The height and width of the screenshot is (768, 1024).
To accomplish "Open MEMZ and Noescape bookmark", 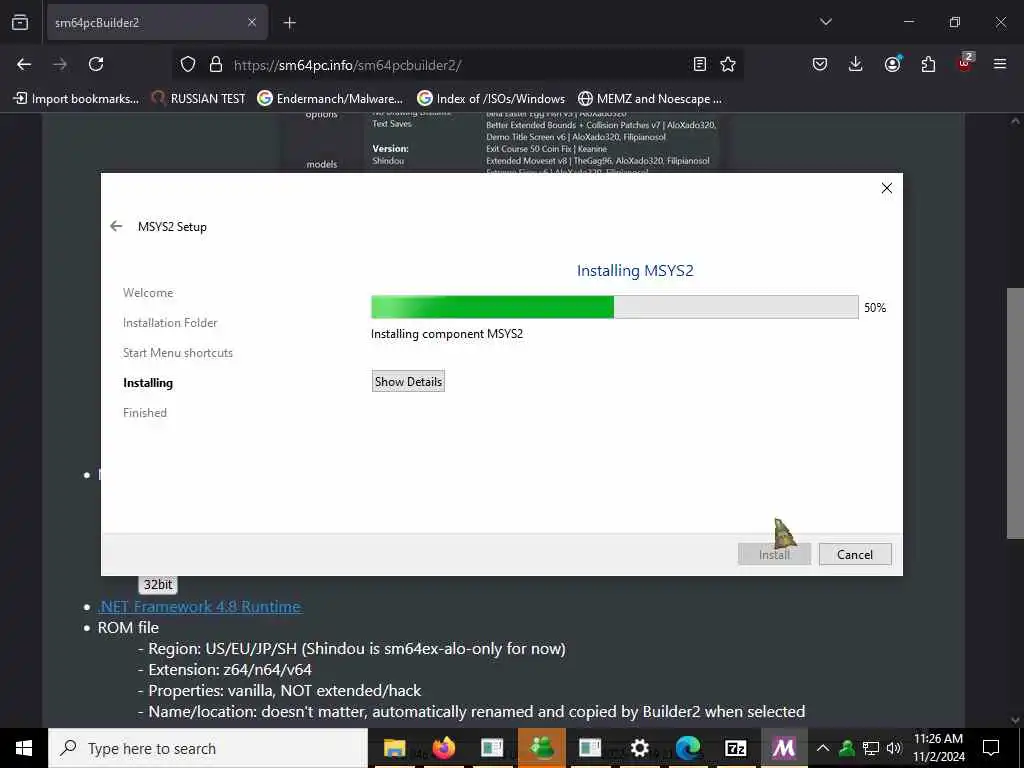I will click(650, 99).
